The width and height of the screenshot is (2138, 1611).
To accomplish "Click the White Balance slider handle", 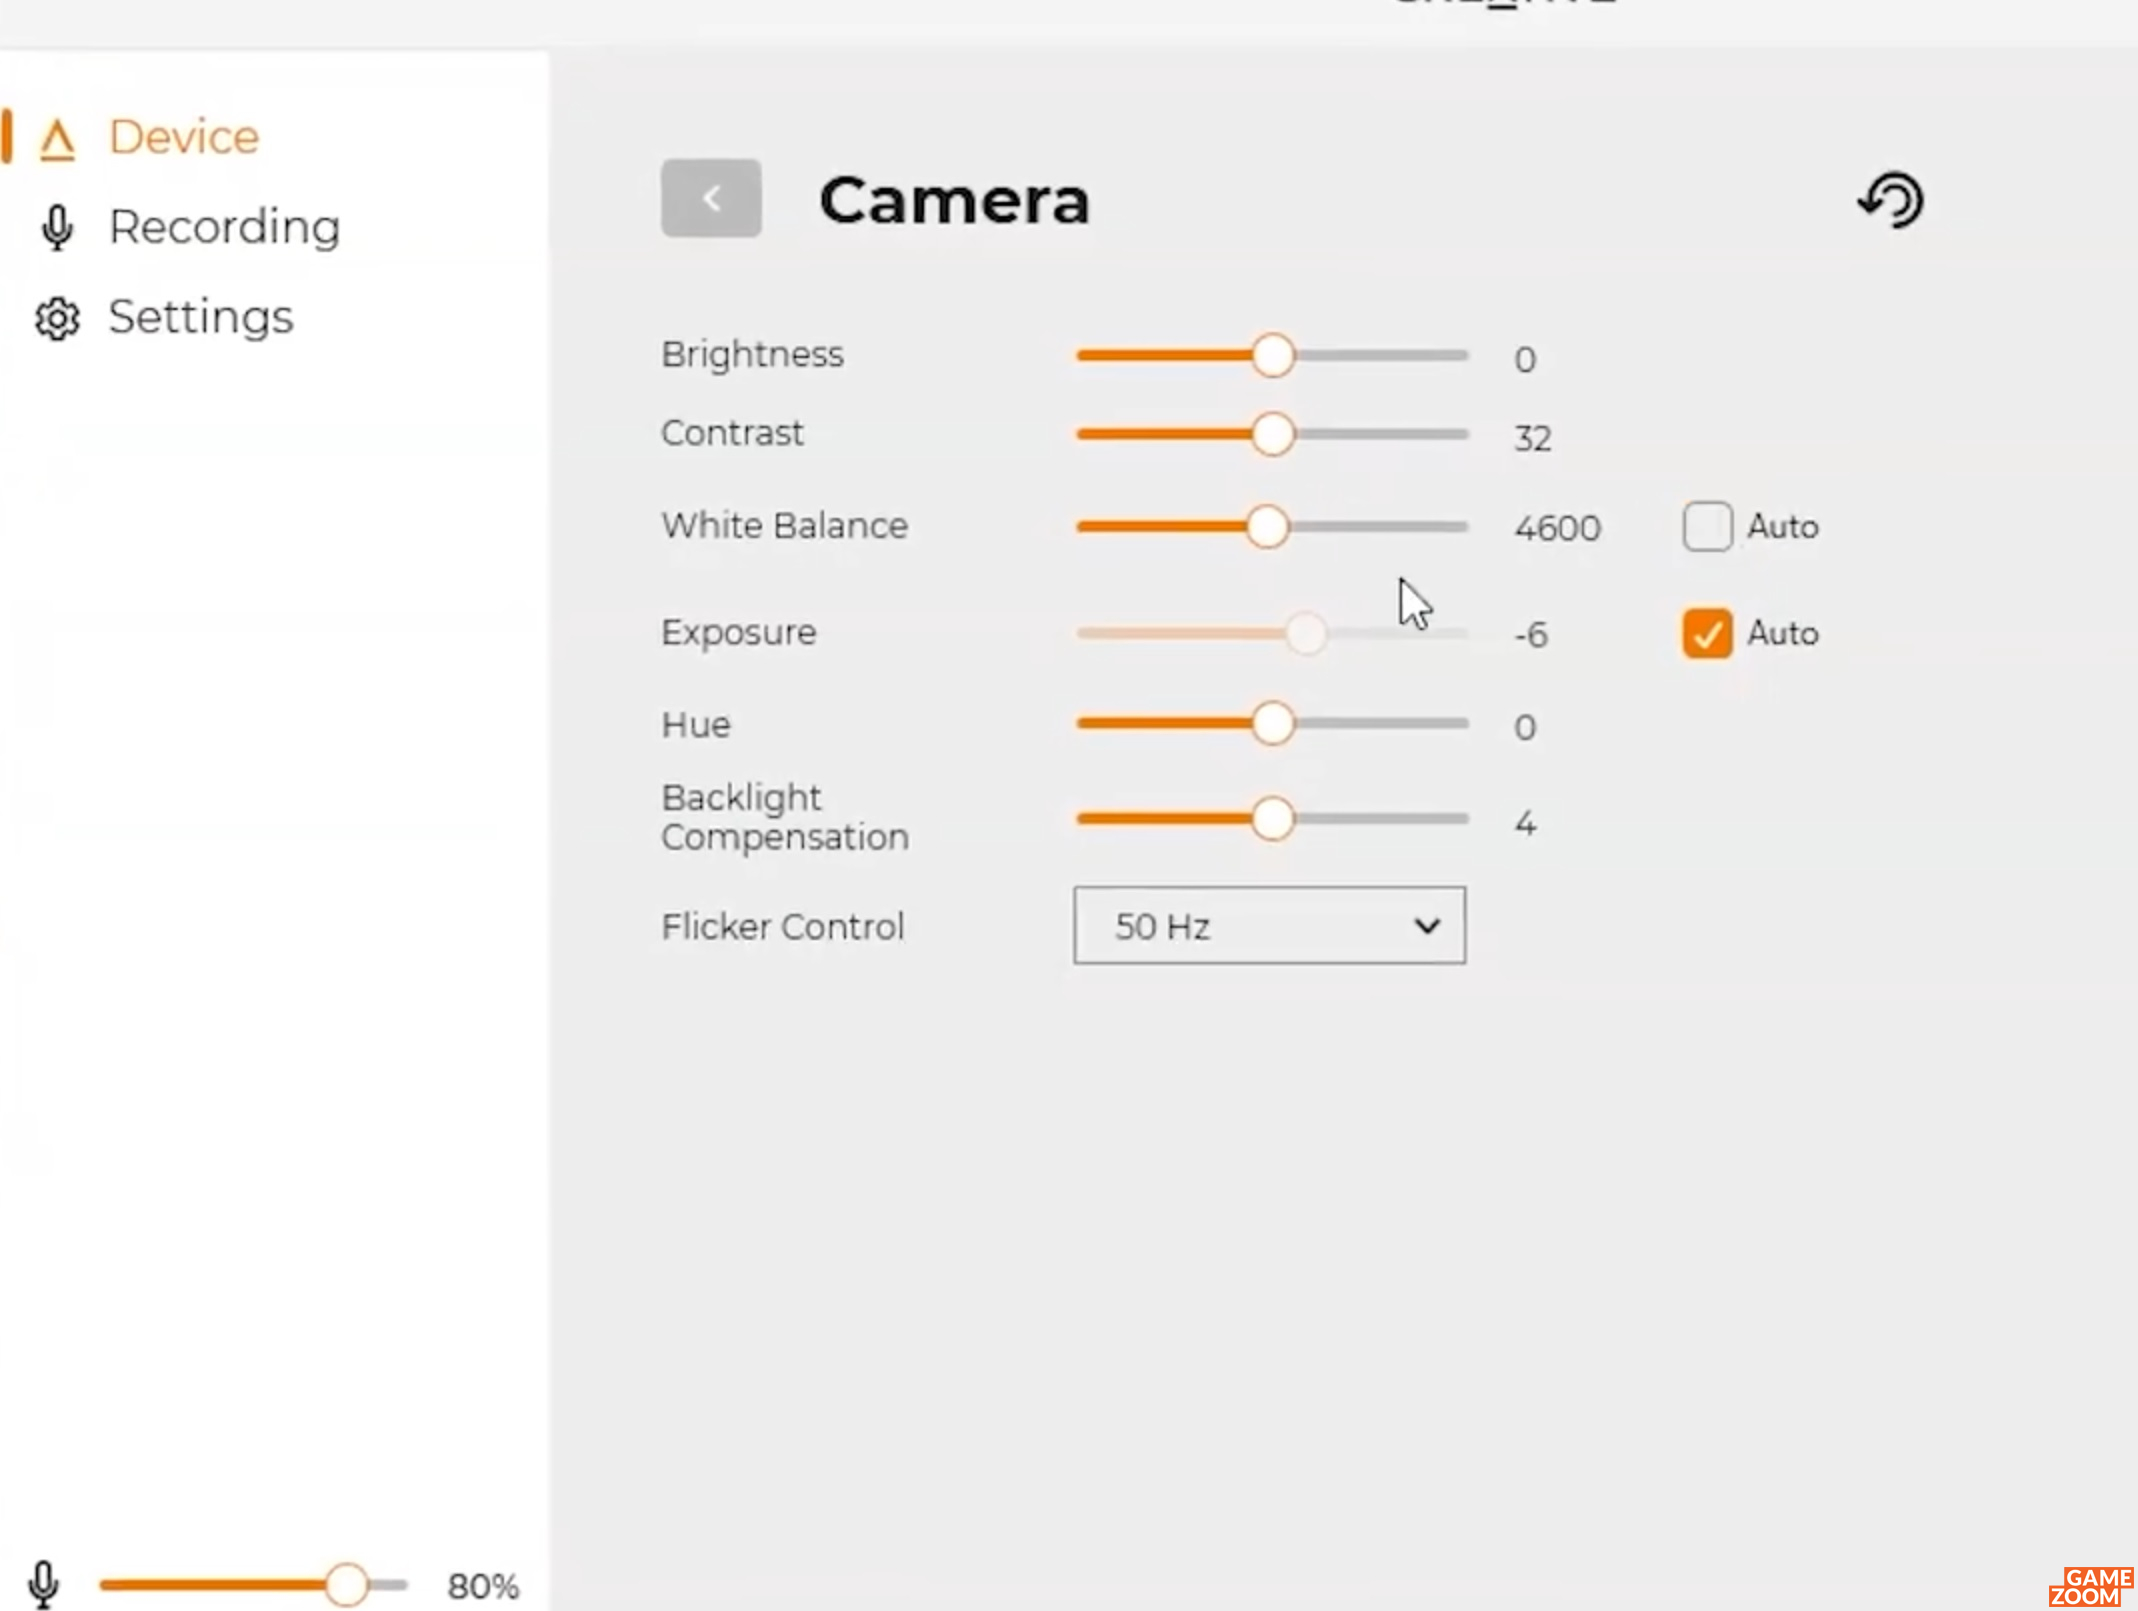I will (1267, 526).
